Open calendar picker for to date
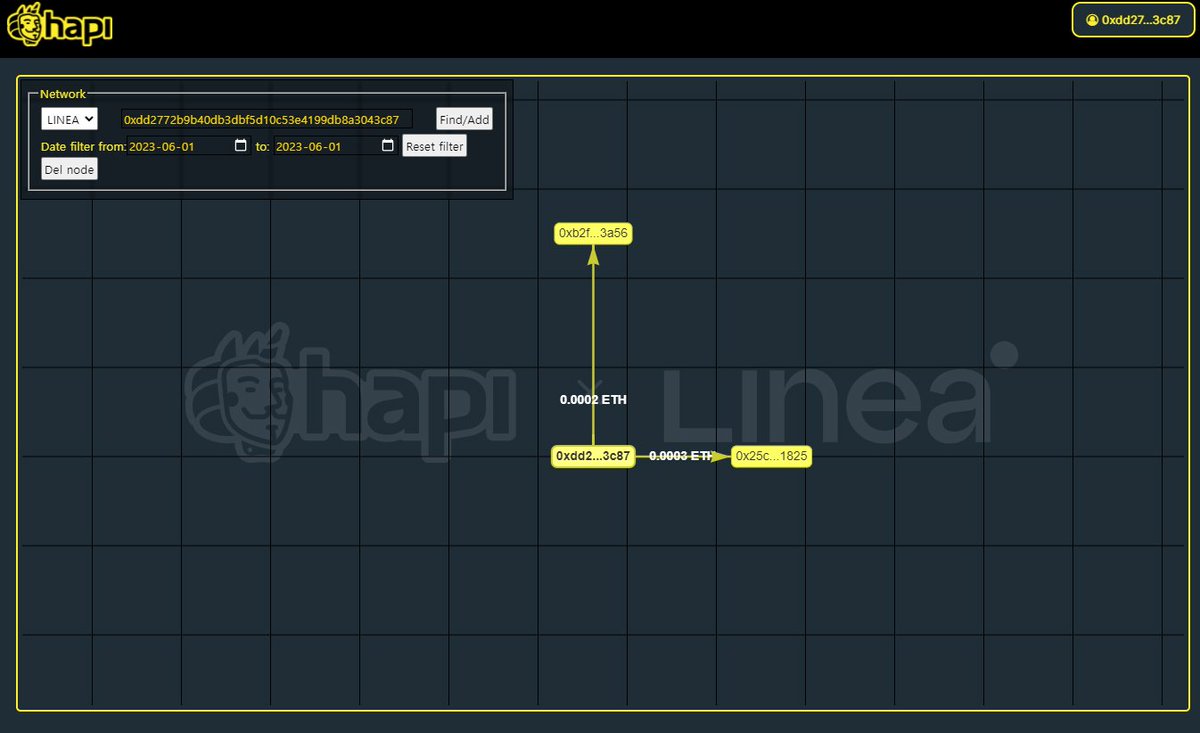This screenshot has height=733, width=1200. click(388, 146)
